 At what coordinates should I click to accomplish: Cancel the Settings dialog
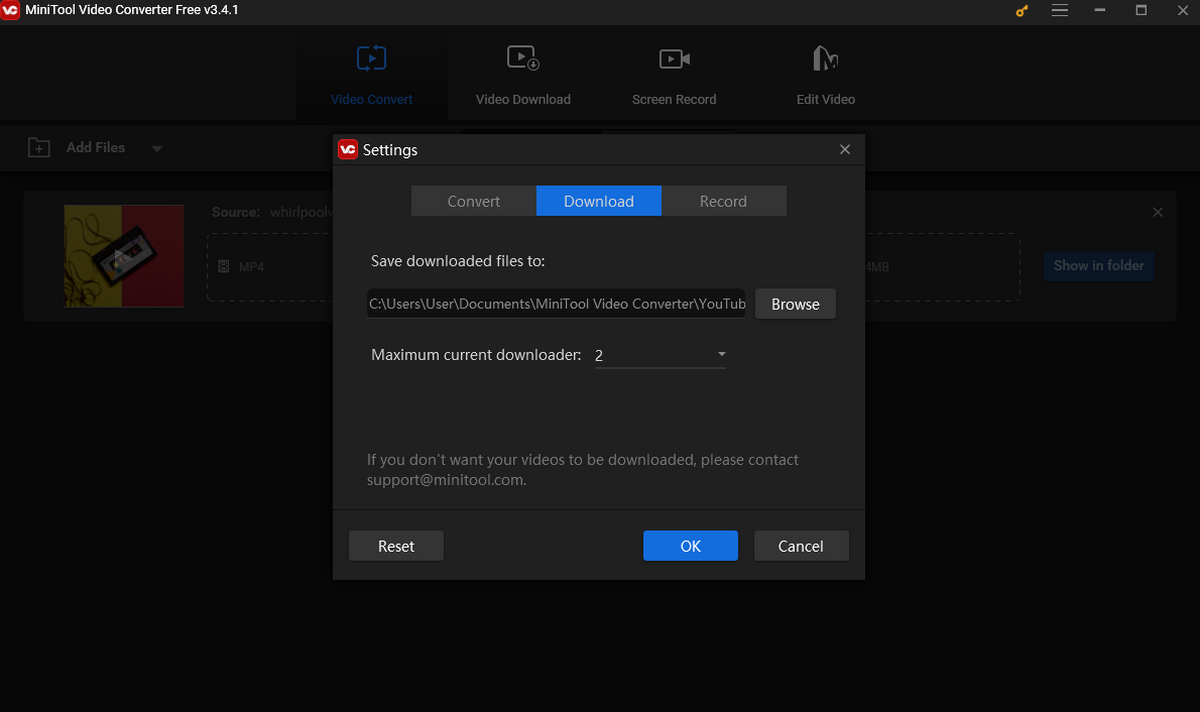(801, 546)
